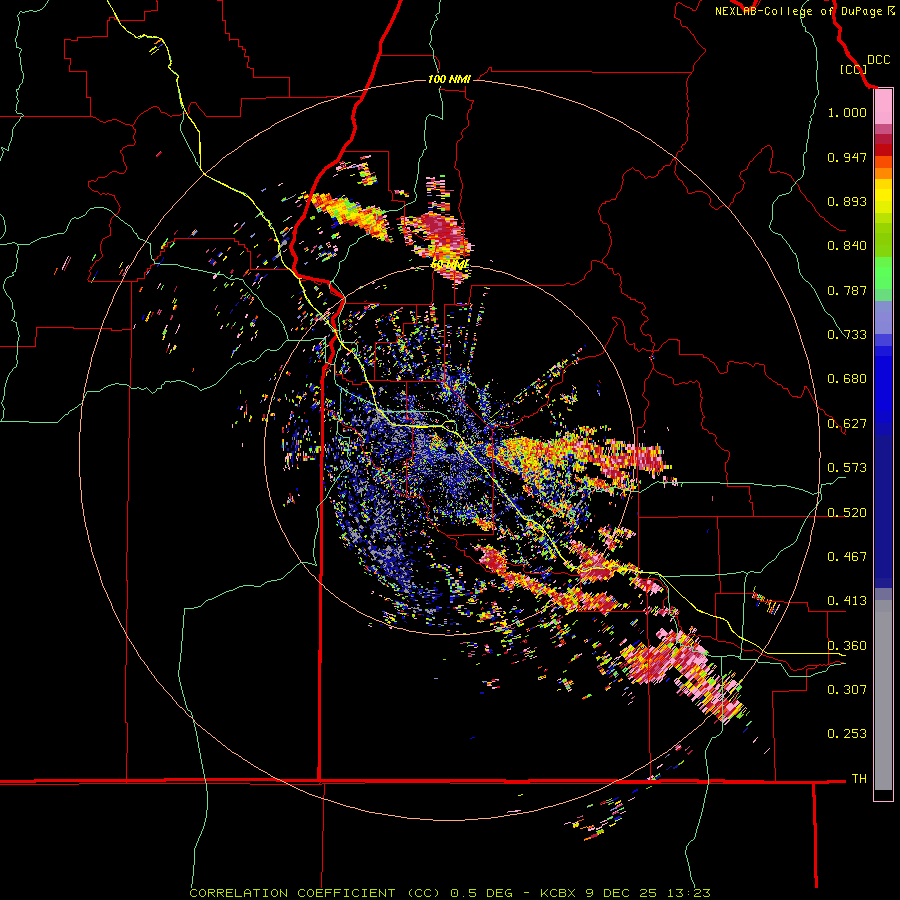
Task: Click the DCC label above the color scale
Action: pyautogui.click(x=878, y=60)
